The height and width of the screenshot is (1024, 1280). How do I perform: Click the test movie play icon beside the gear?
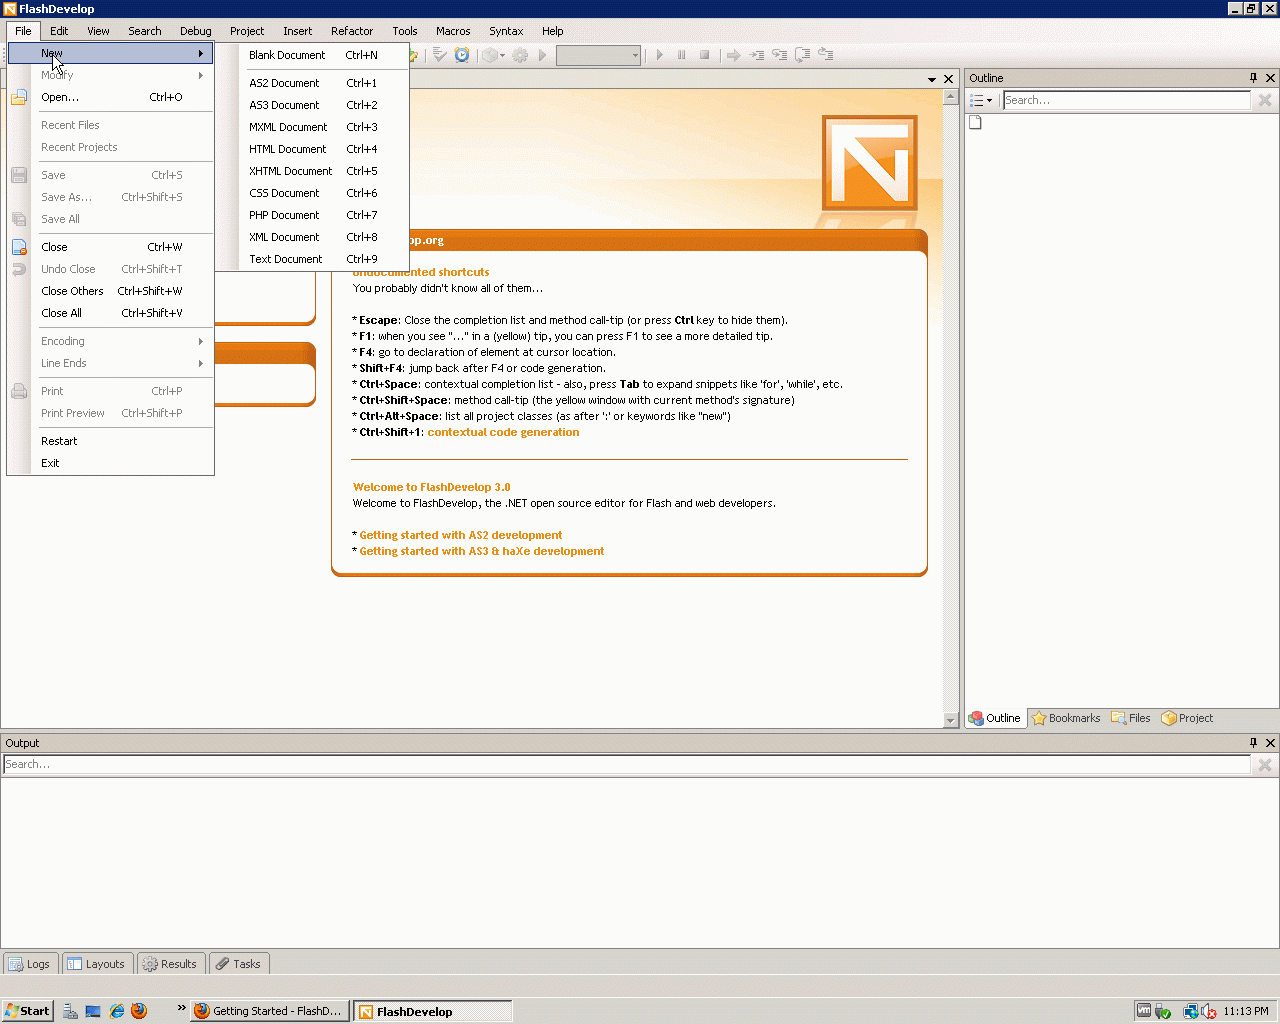click(543, 55)
